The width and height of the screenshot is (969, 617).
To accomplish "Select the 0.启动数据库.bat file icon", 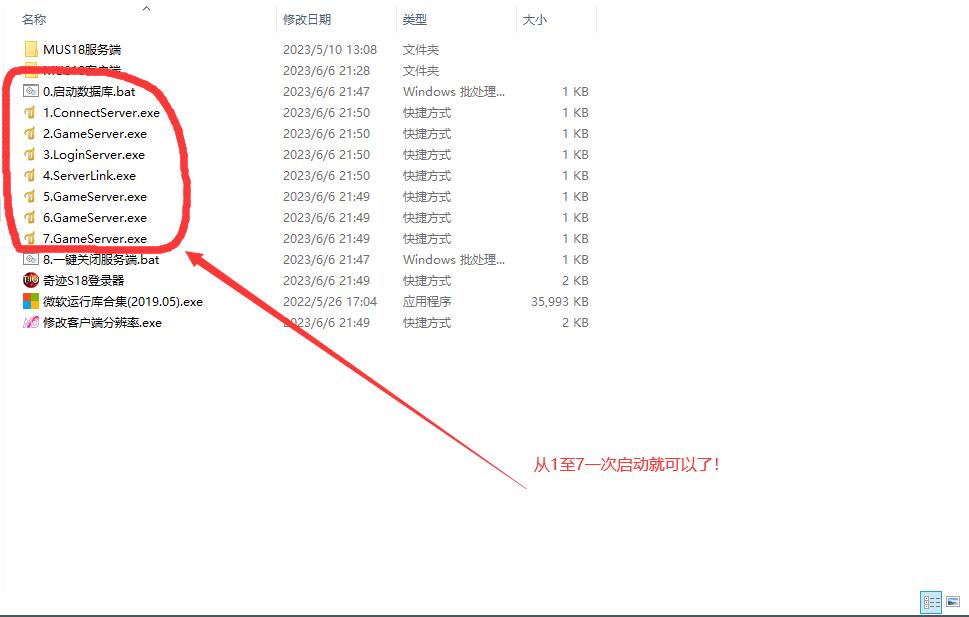I will [30, 91].
